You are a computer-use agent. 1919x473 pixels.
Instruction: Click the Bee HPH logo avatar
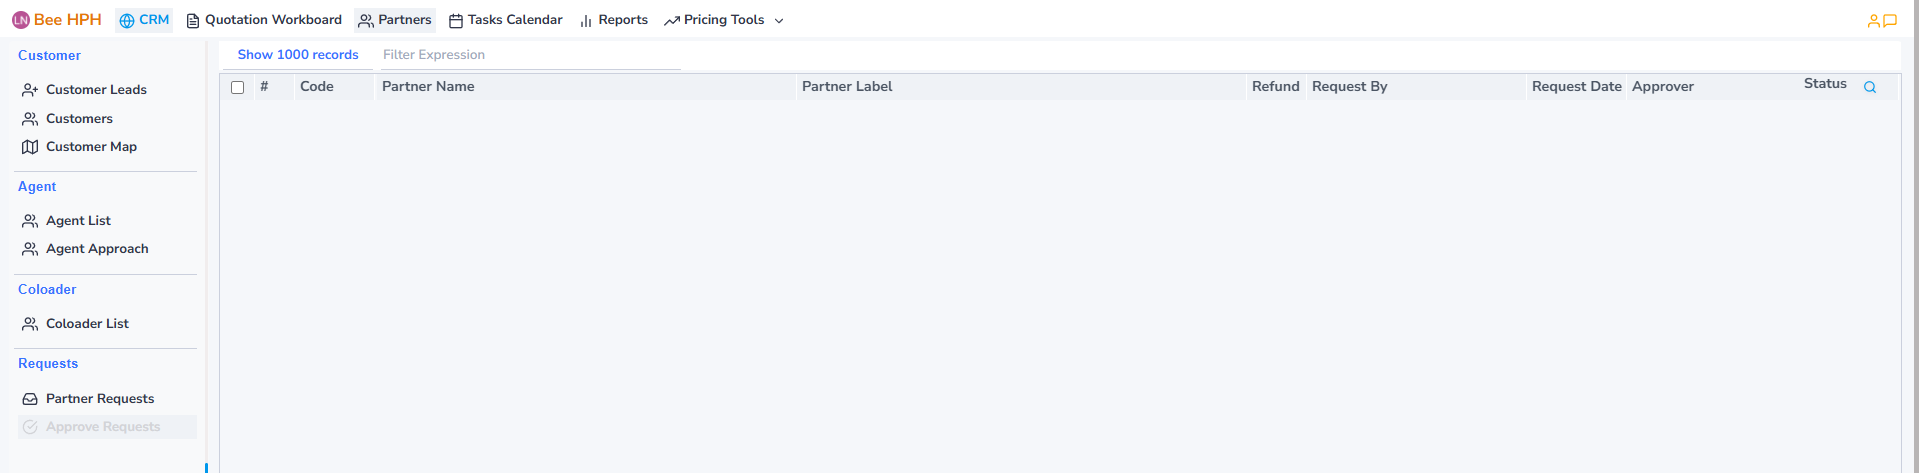point(21,20)
